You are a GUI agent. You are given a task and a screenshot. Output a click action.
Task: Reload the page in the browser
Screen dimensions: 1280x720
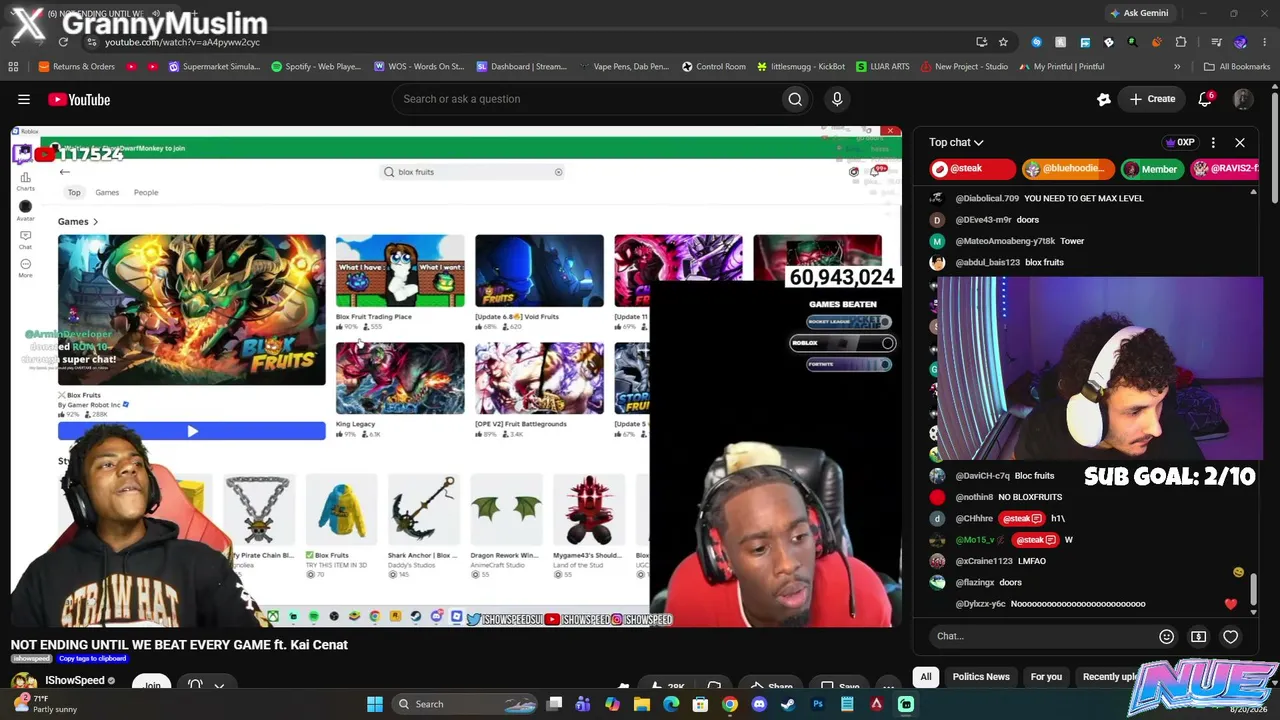coord(63,42)
